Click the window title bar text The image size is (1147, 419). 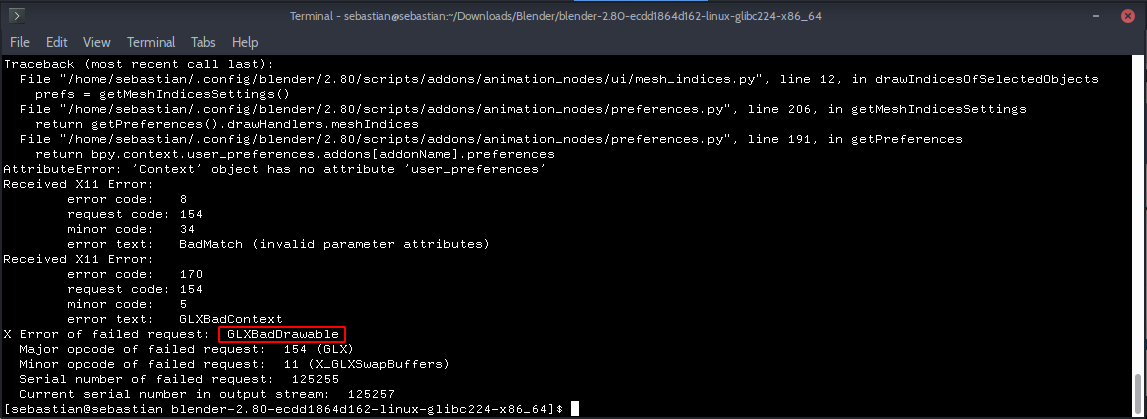coord(556,15)
